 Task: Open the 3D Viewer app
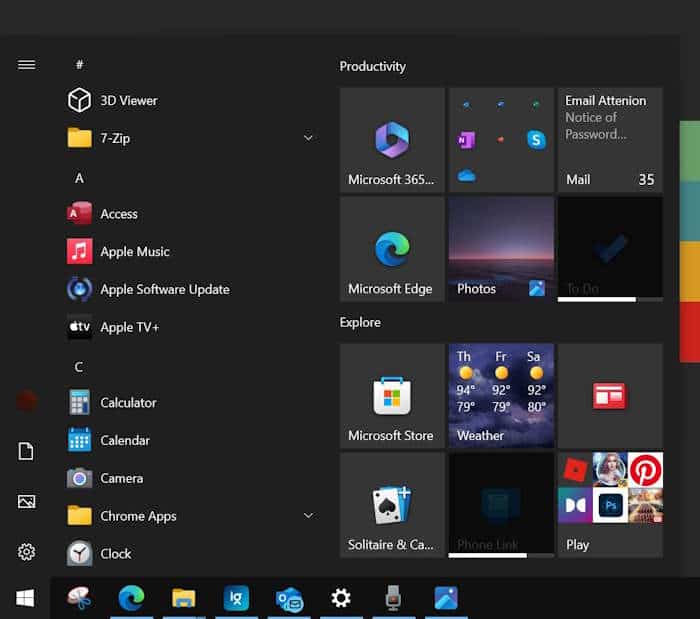(x=192, y=100)
